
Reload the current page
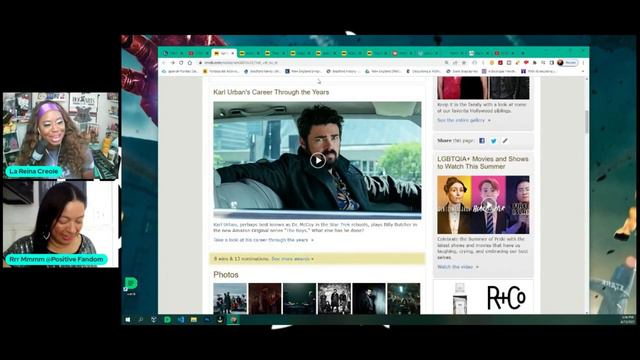(x=181, y=63)
